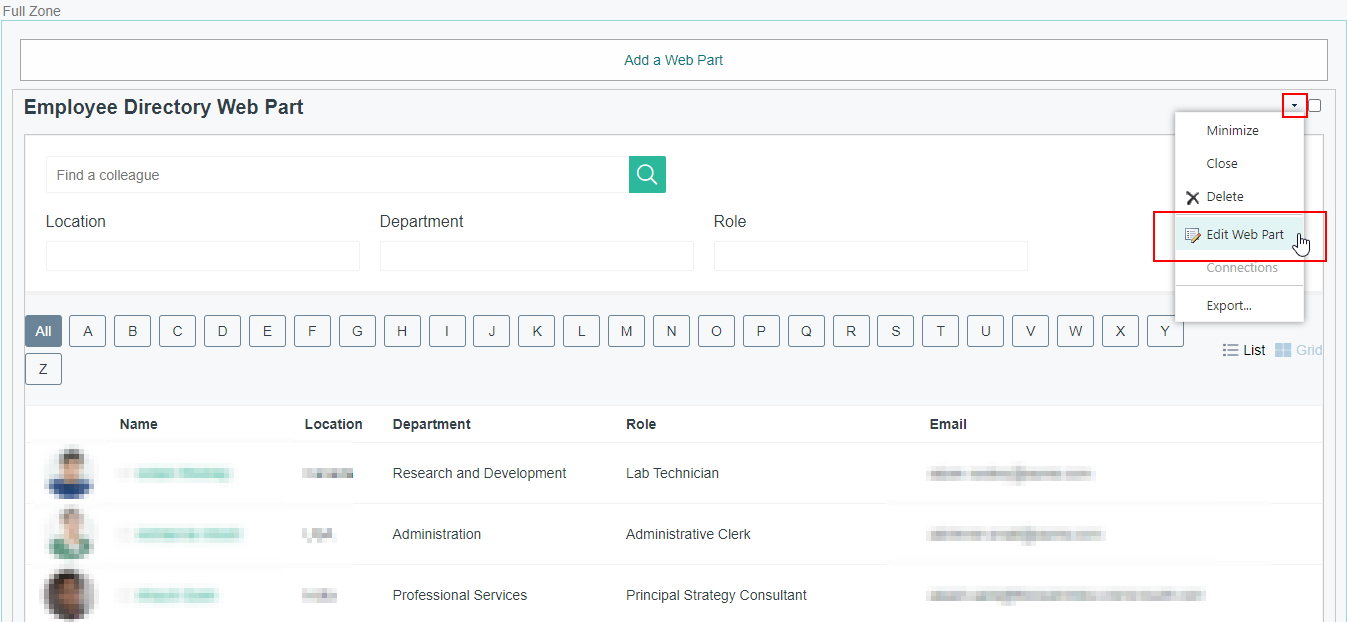Image resolution: width=1347 pixels, height=622 pixels.
Task: Filter directory by letter M
Action: [626, 331]
